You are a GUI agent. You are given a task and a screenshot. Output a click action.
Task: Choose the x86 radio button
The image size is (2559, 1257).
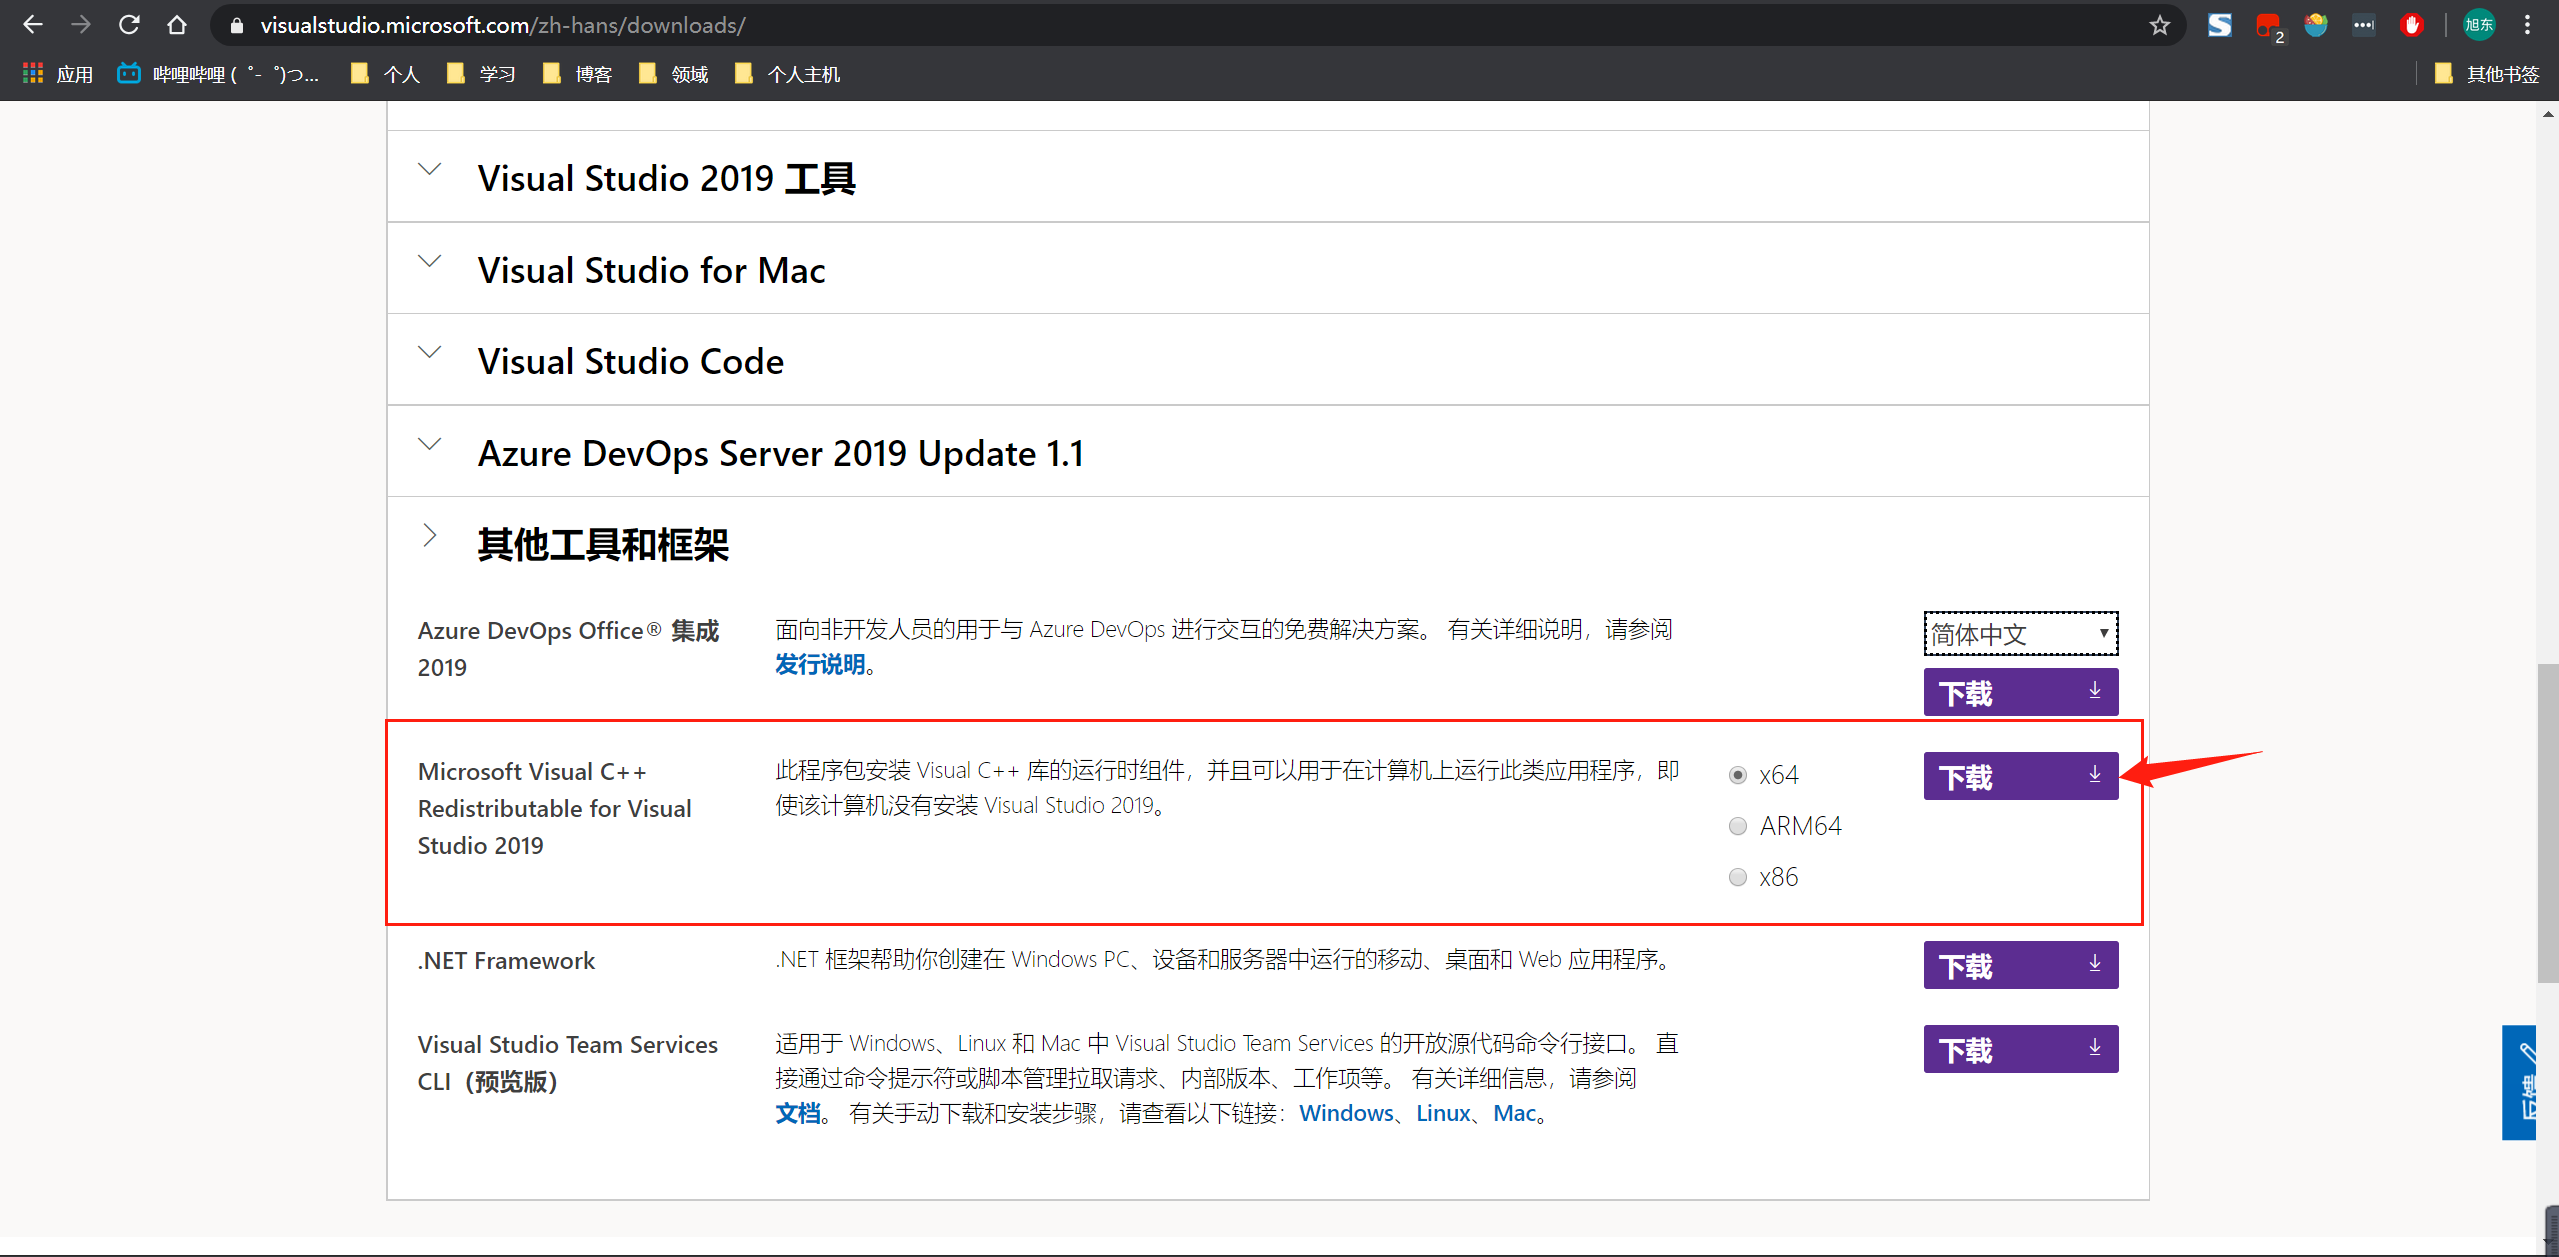pos(1738,877)
